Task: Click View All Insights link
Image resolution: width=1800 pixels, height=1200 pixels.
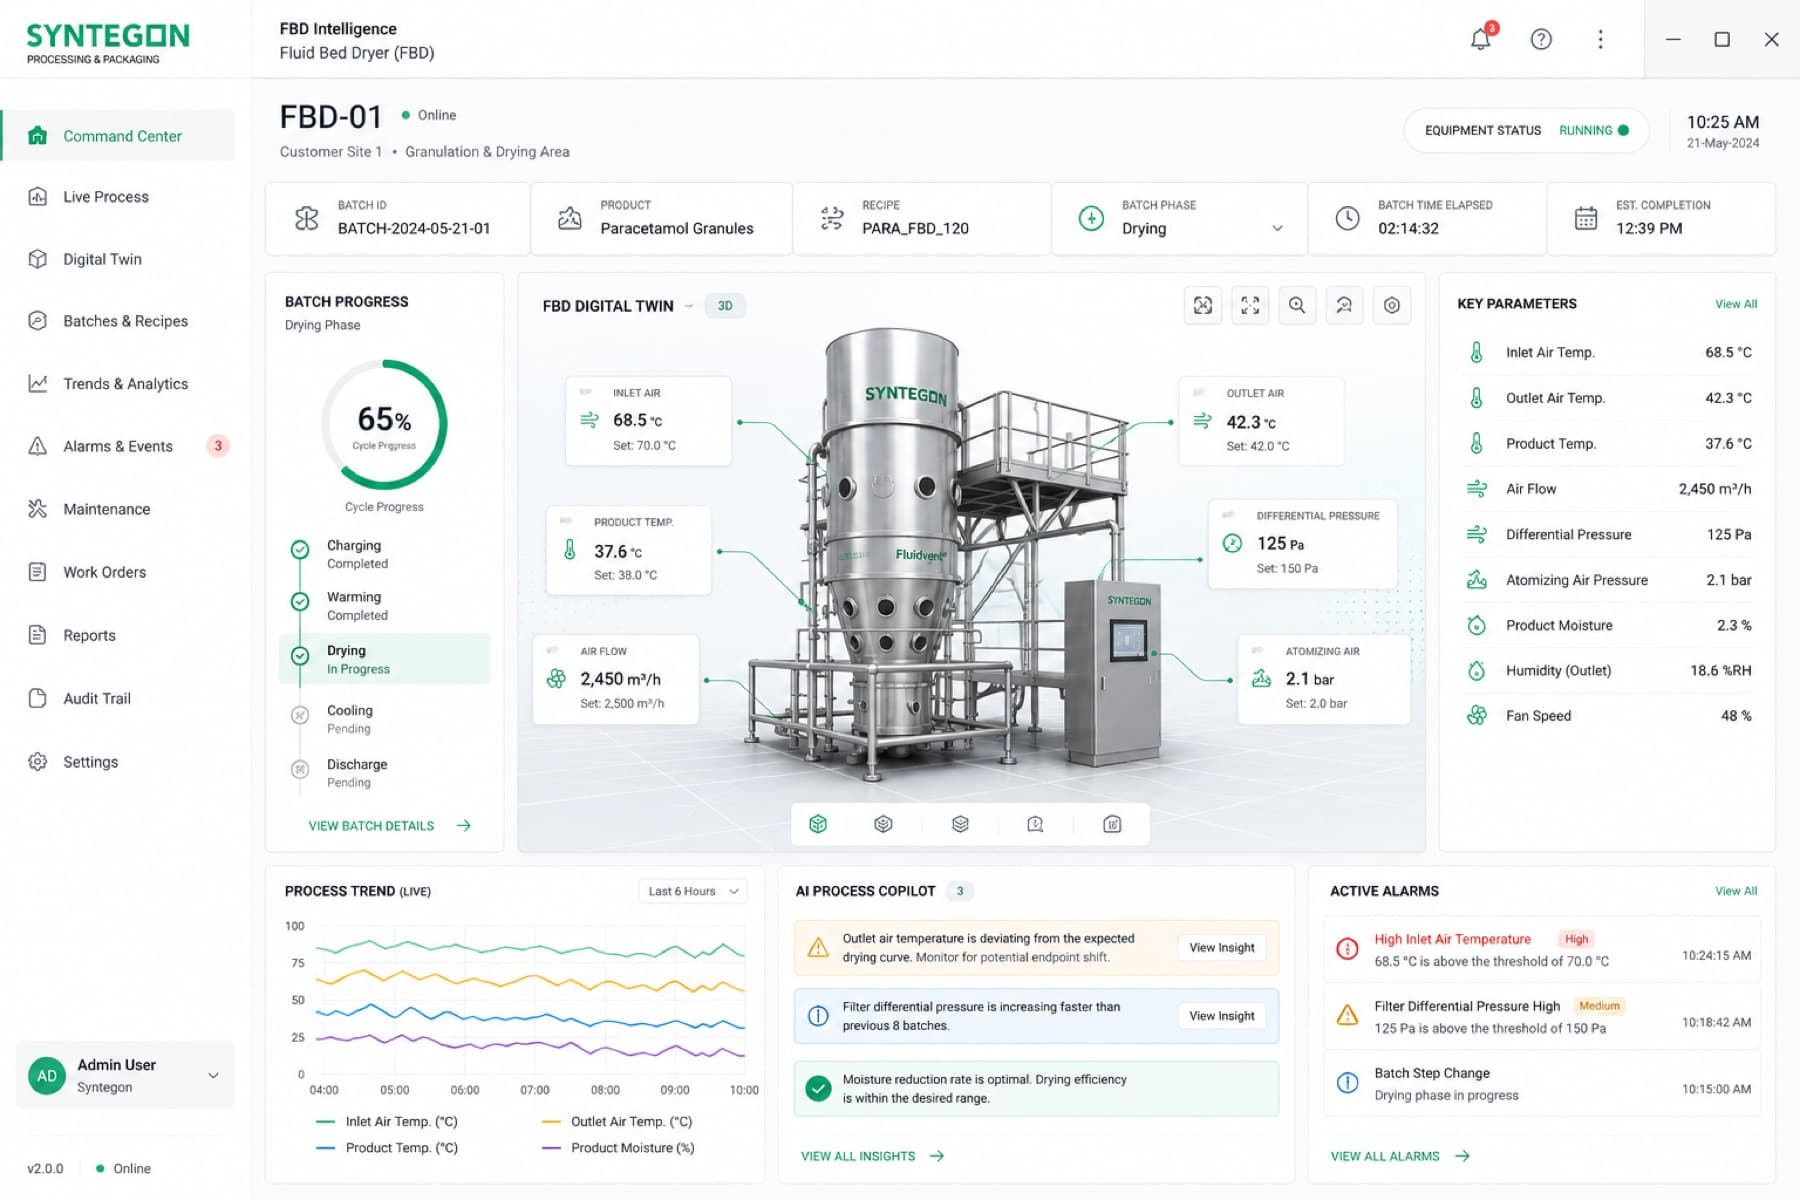Action: click(872, 1156)
